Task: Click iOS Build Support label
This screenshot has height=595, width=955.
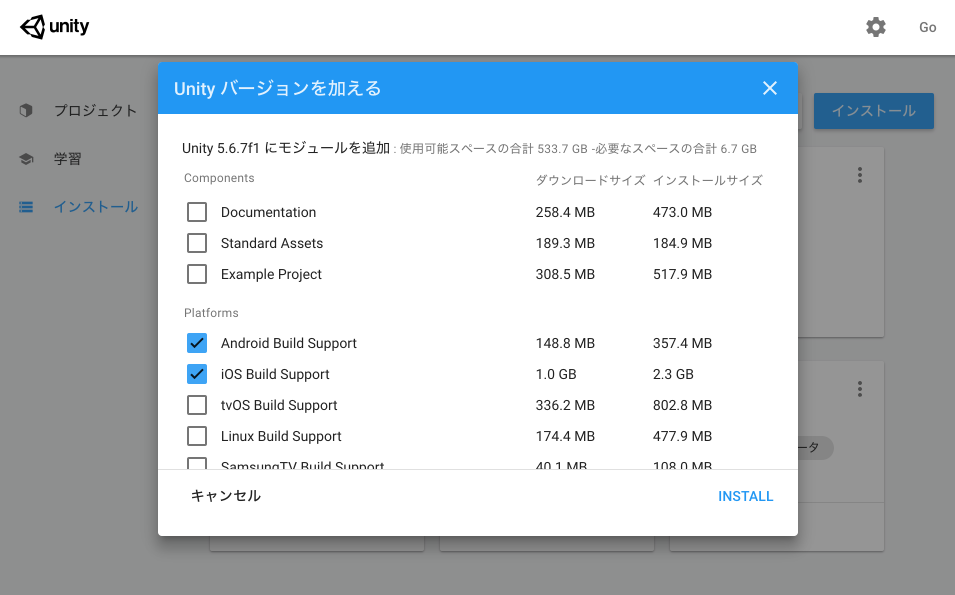Action: coord(275,374)
